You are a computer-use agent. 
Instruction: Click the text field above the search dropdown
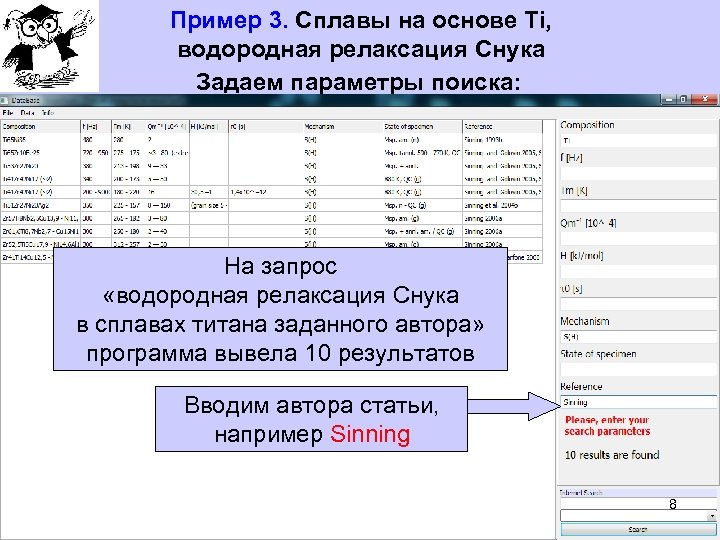click(638, 504)
